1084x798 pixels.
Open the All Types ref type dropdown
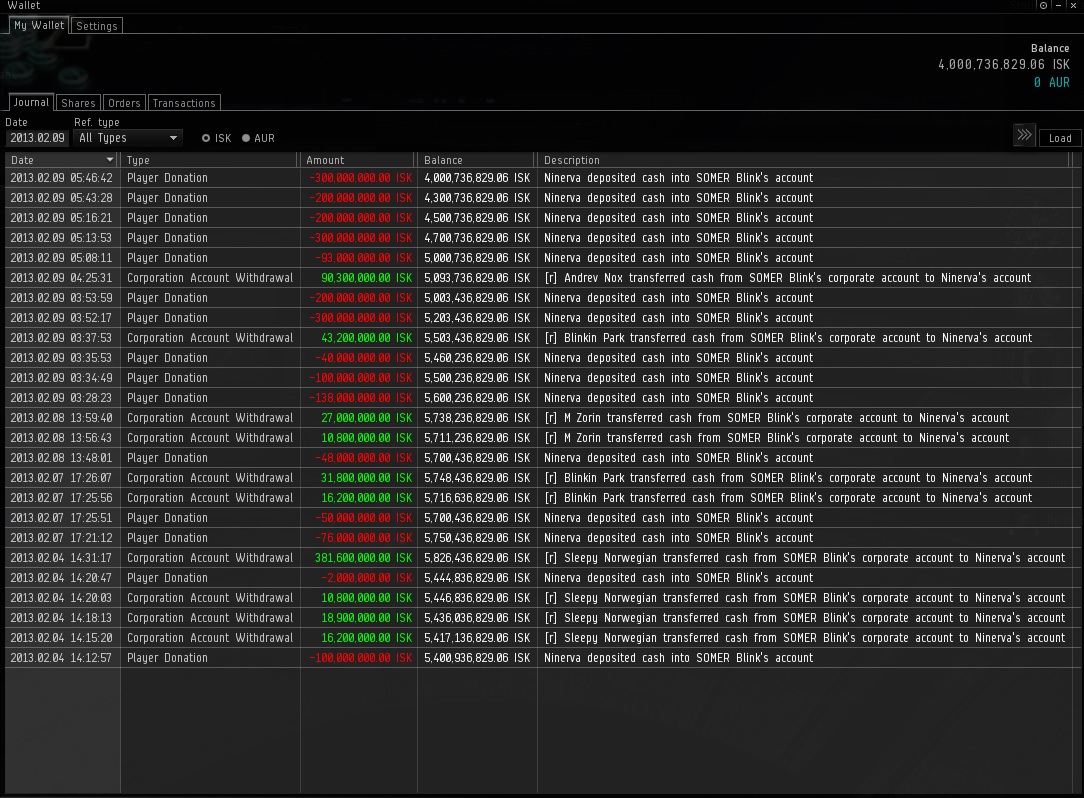[128, 138]
